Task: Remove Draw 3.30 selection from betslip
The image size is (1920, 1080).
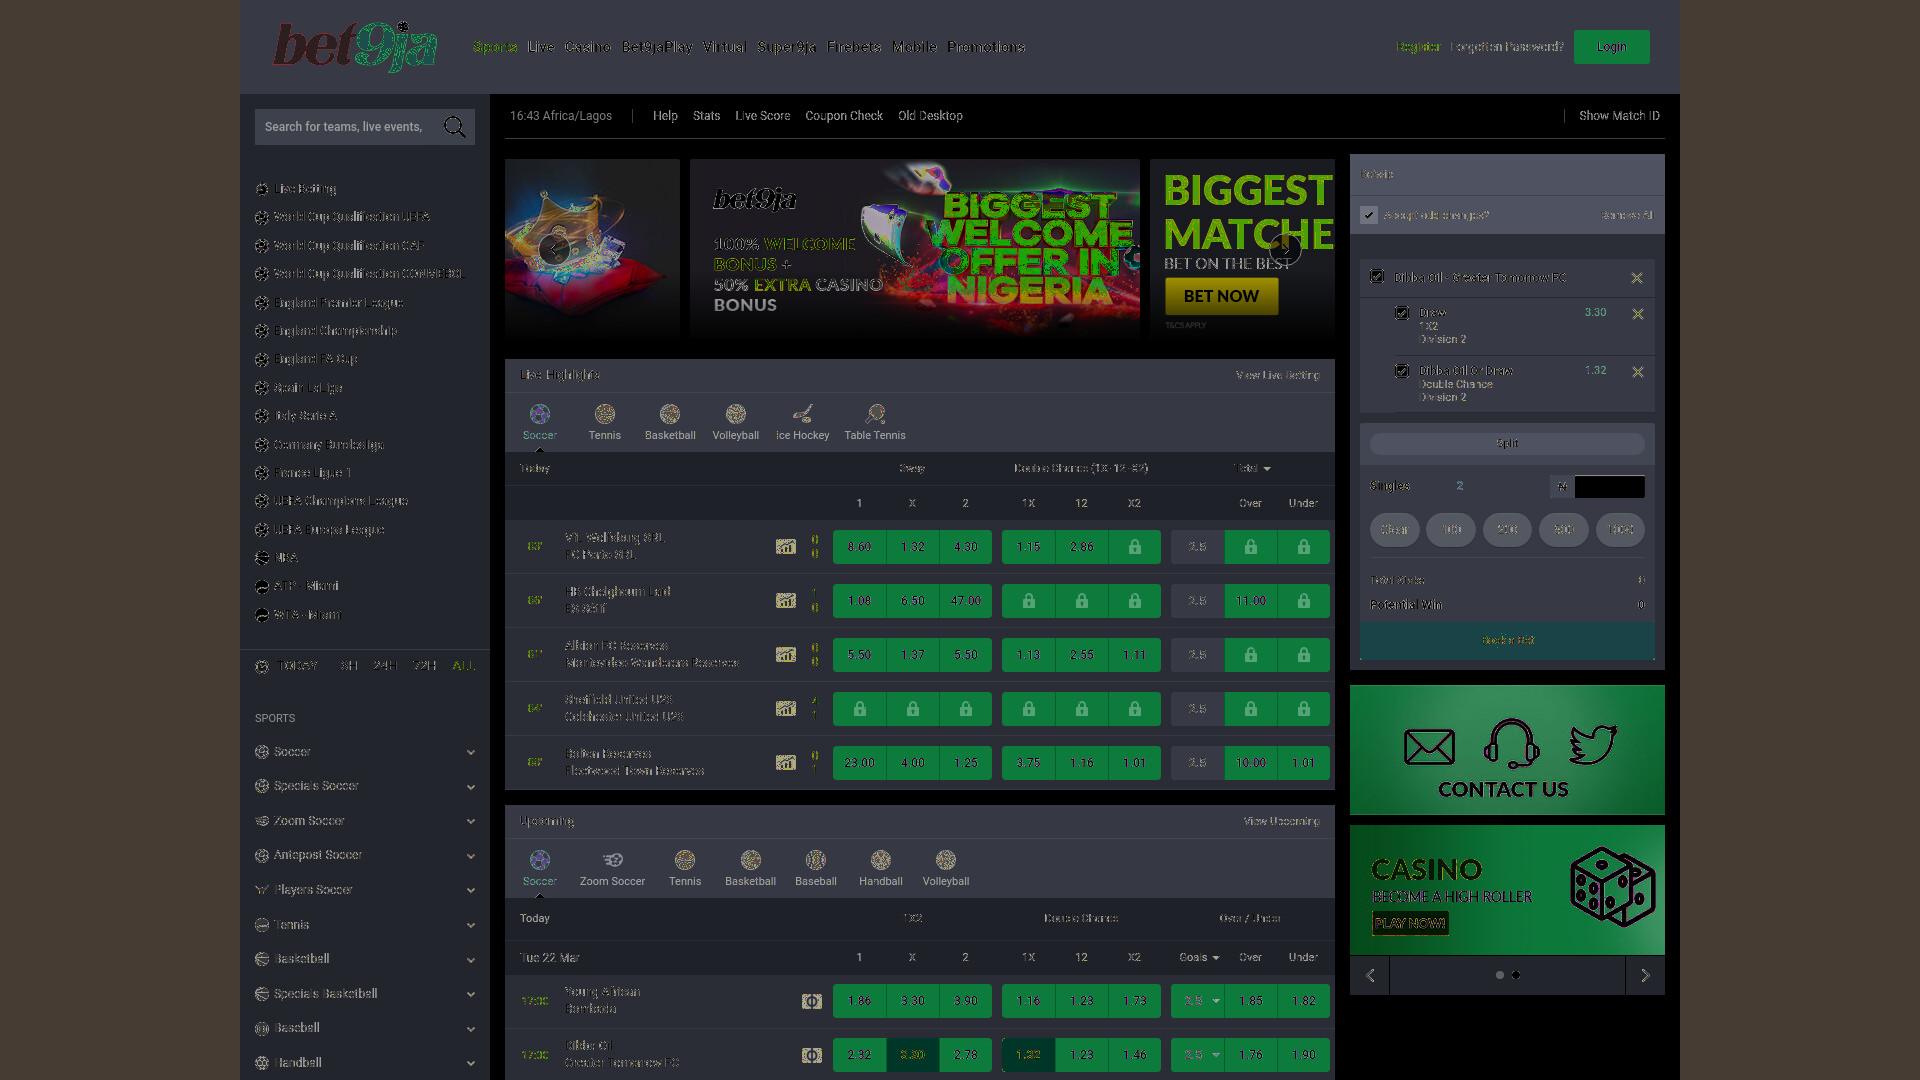Action: tap(1638, 314)
